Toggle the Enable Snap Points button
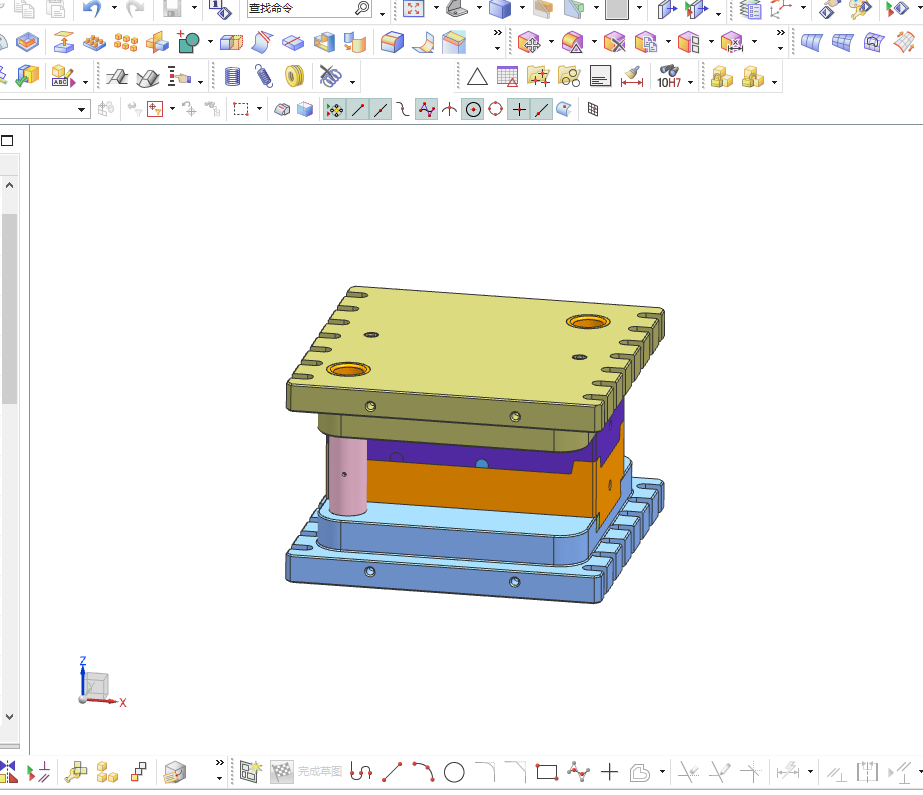This screenshot has width=923, height=795. click(x=334, y=110)
